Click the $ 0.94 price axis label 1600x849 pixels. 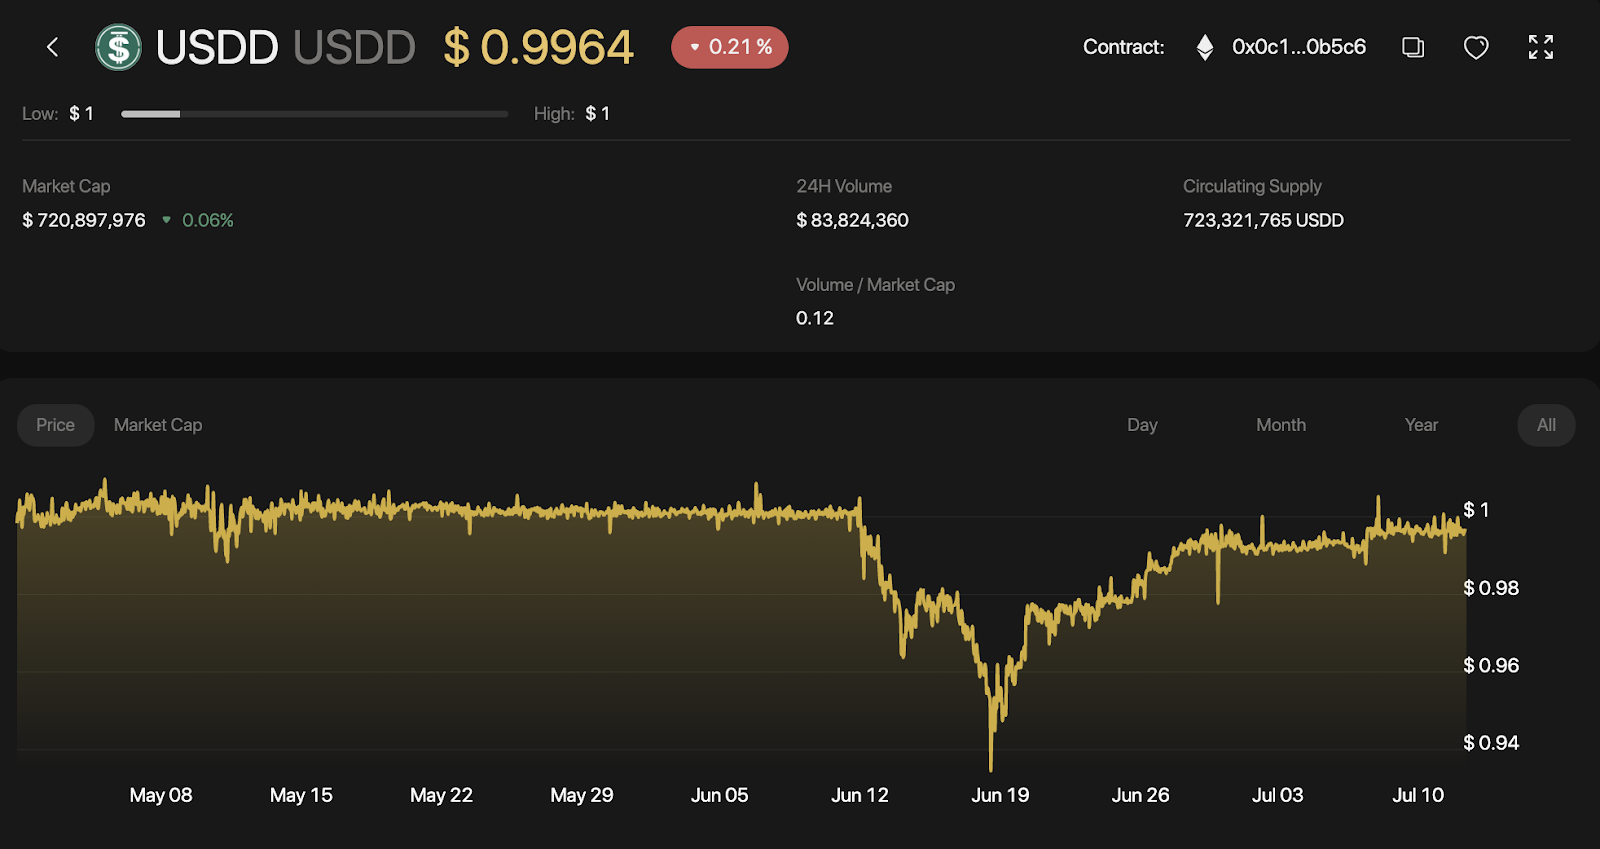tap(1491, 743)
